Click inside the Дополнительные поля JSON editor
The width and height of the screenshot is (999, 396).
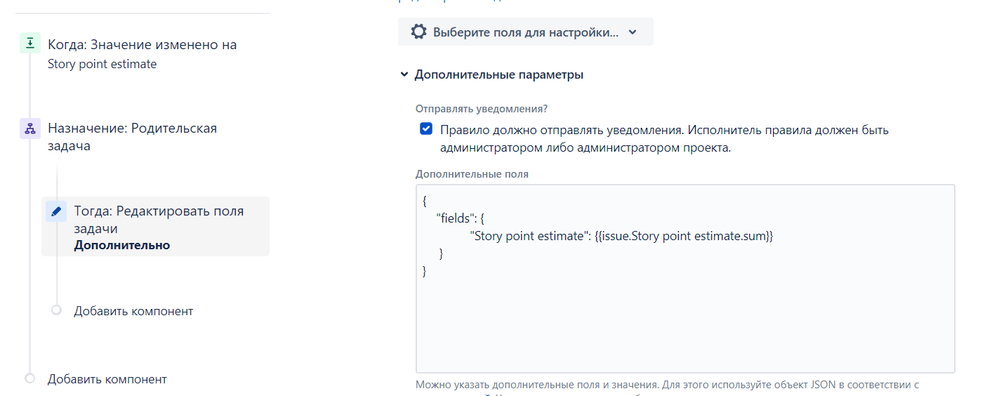pos(686,278)
